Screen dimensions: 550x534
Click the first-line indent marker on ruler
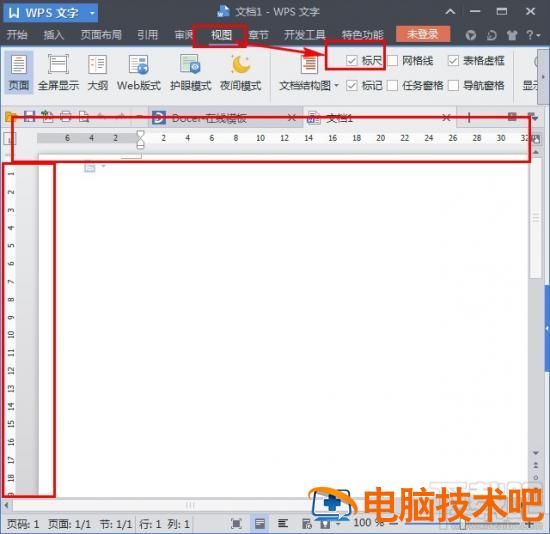coord(140,135)
